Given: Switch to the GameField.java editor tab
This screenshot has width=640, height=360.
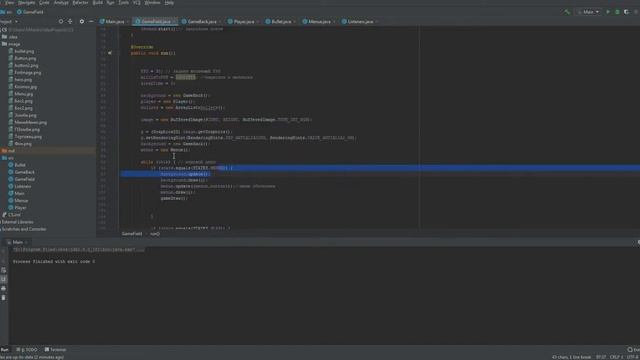Looking at the screenshot, I should click(155, 21).
